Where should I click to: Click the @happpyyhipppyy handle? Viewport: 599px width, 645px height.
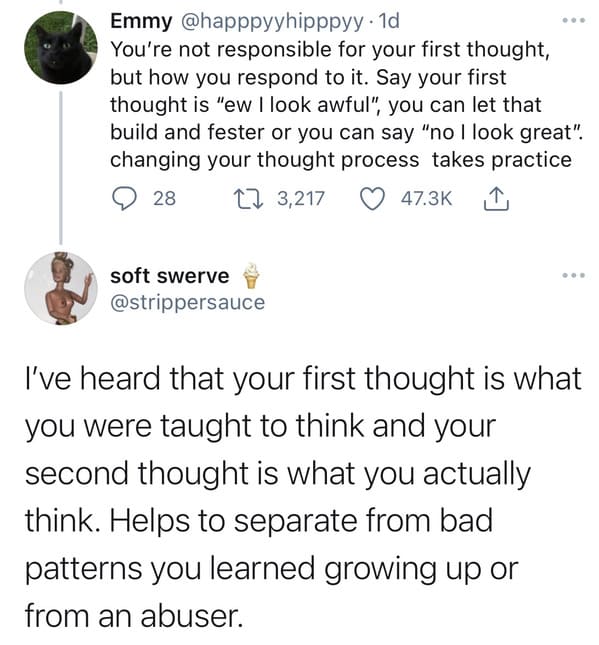coord(272,22)
